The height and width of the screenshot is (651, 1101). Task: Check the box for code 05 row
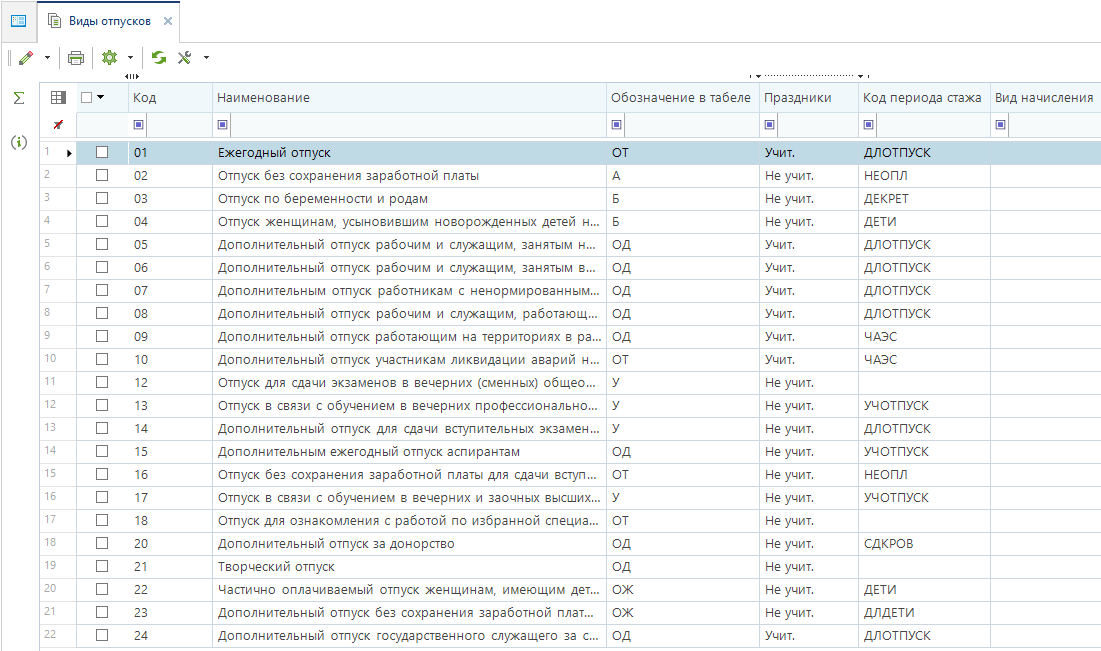102,245
